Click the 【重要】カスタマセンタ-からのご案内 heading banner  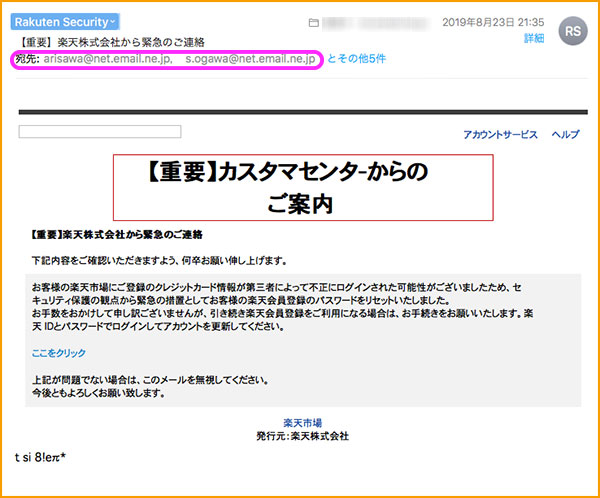[x=303, y=188]
